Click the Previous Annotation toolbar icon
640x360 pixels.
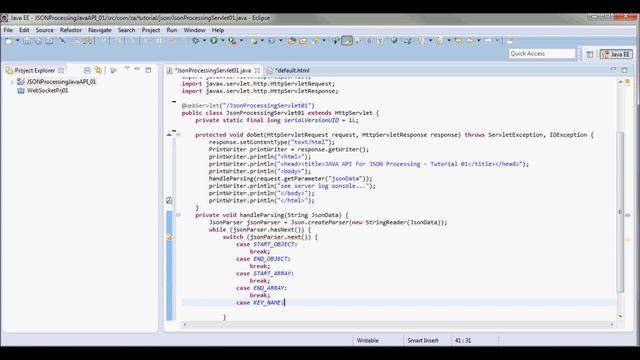coord(439,41)
